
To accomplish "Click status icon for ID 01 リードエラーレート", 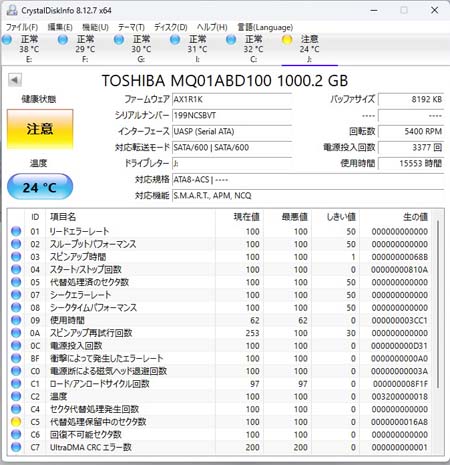I will (16, 231).
